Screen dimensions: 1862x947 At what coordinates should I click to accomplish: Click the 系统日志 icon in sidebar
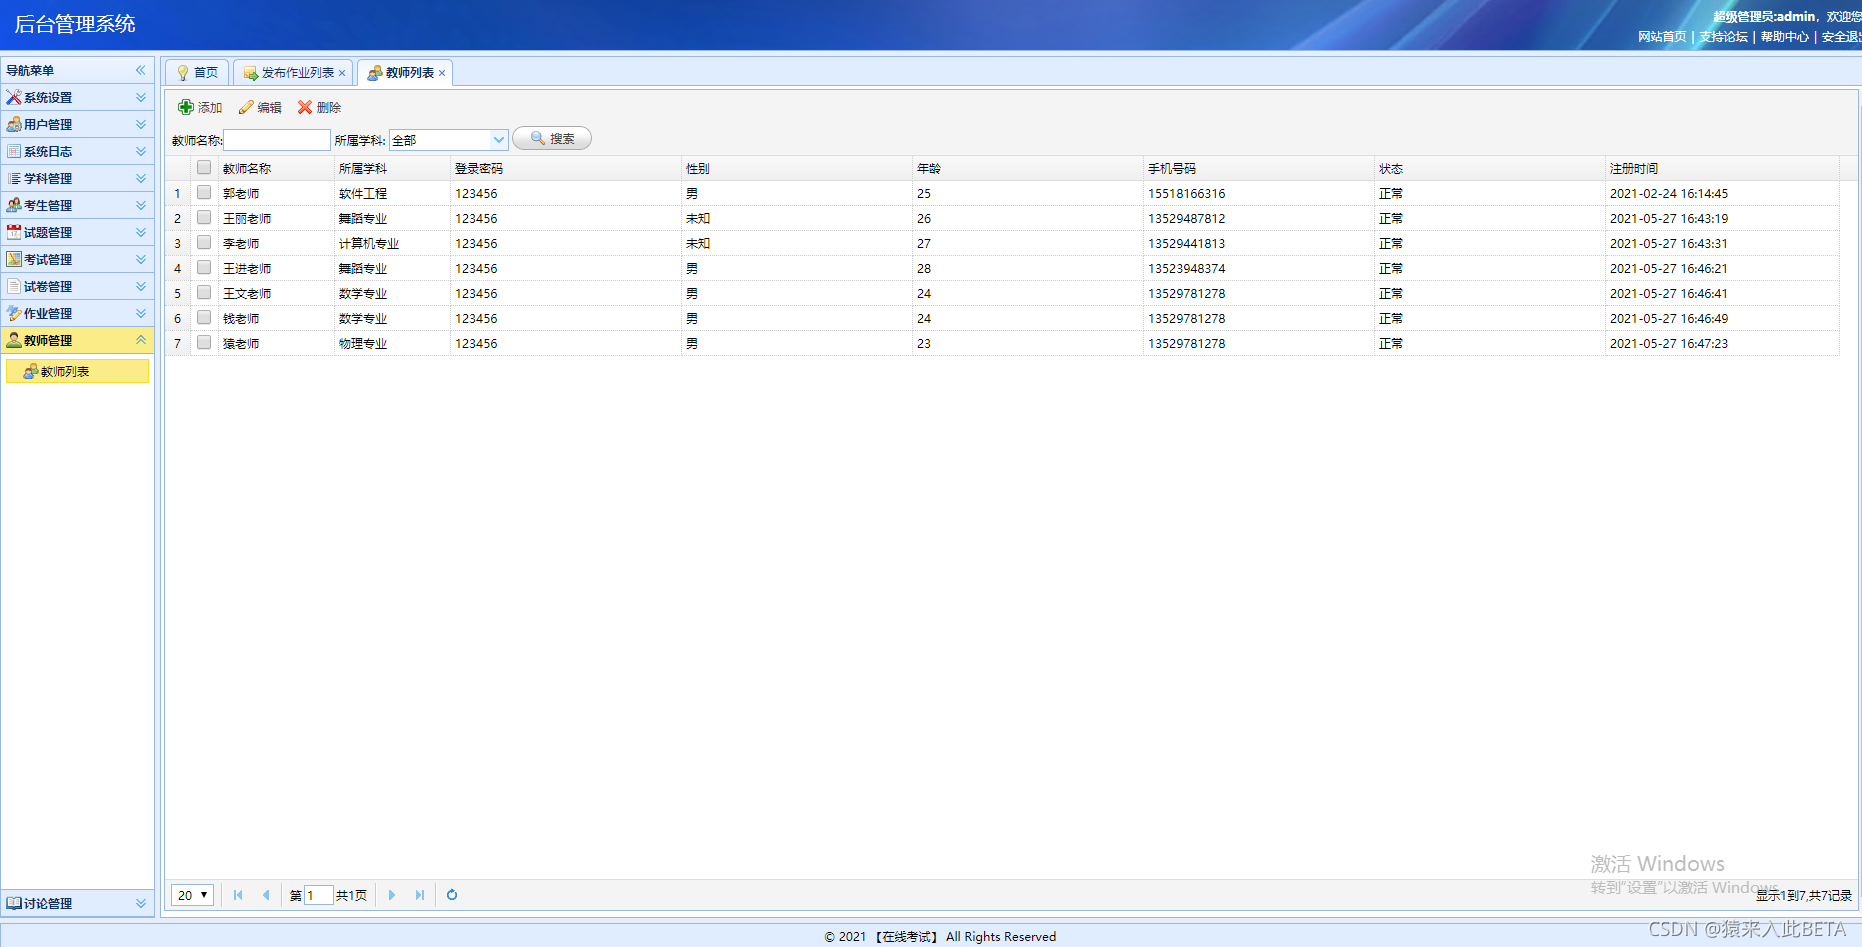[14, 151]
